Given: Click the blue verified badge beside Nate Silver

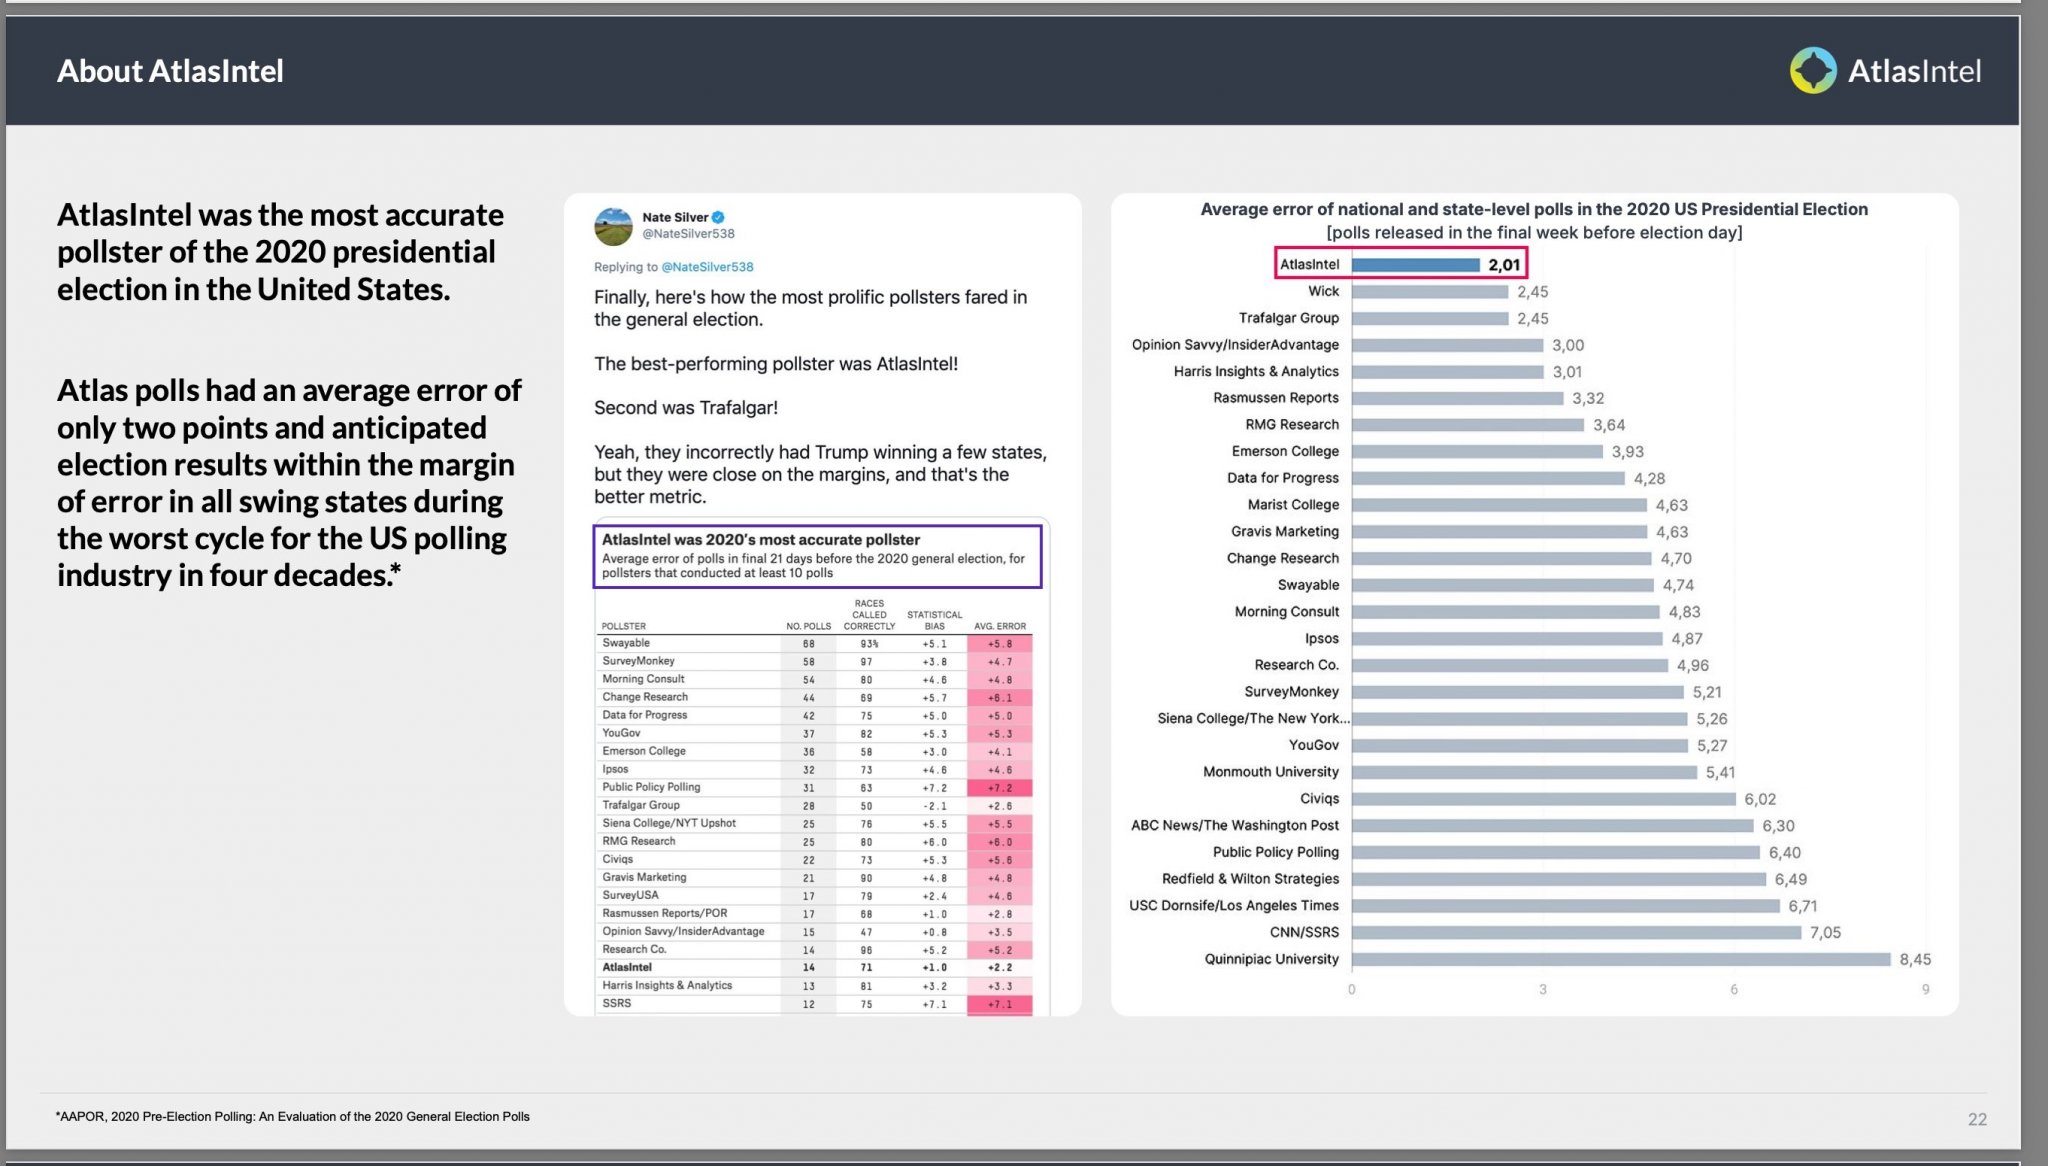Looking at the screenshot, I should 718,217.
